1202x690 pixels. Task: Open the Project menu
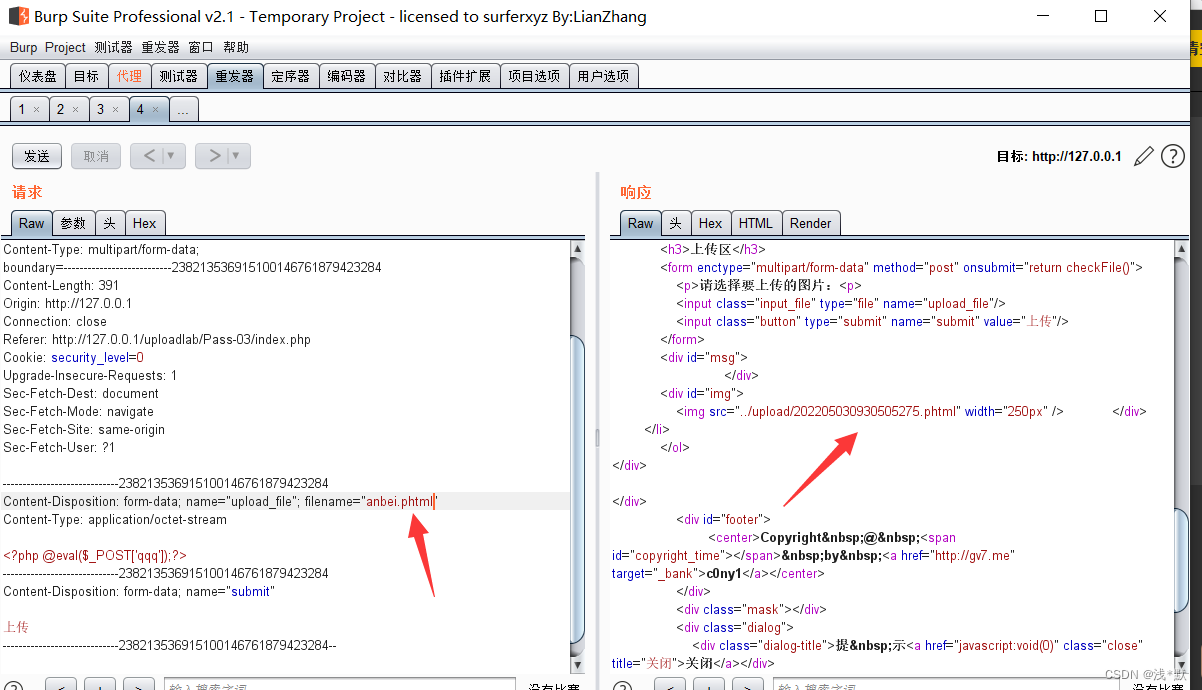[66, 47]
